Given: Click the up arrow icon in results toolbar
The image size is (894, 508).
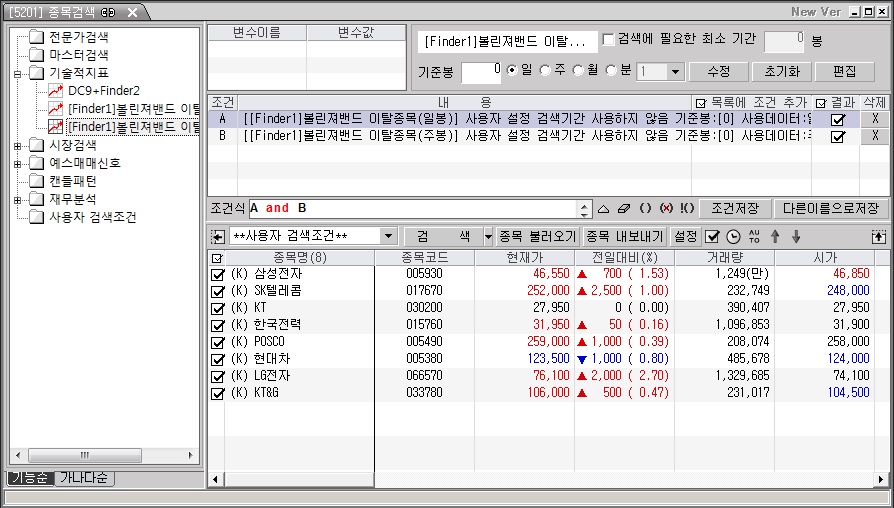Looking at the screenshot, I should coord(774,237).
